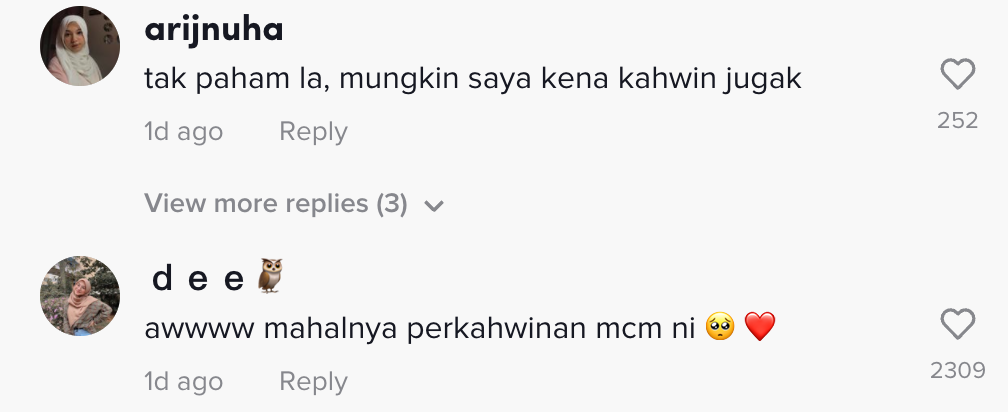Expand replies using the chevron arrow
Image resolution: width=1008 pixels, height=412 pixels.
[x=433, y=206]
